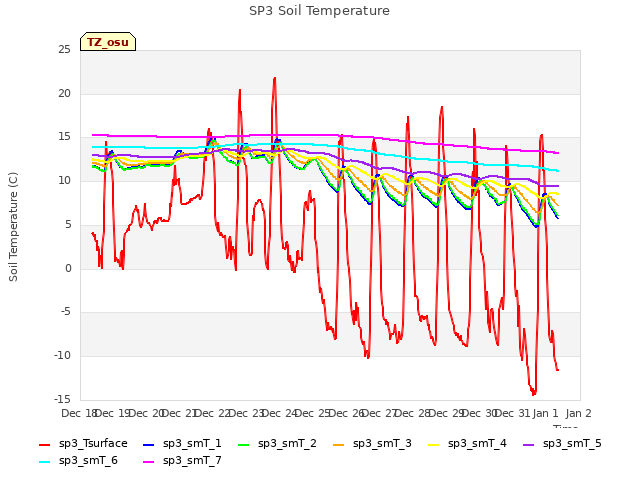Click the cyan sp3_smT_6 legend swatch
Screen dimensions: 640x480
[44, 462]
